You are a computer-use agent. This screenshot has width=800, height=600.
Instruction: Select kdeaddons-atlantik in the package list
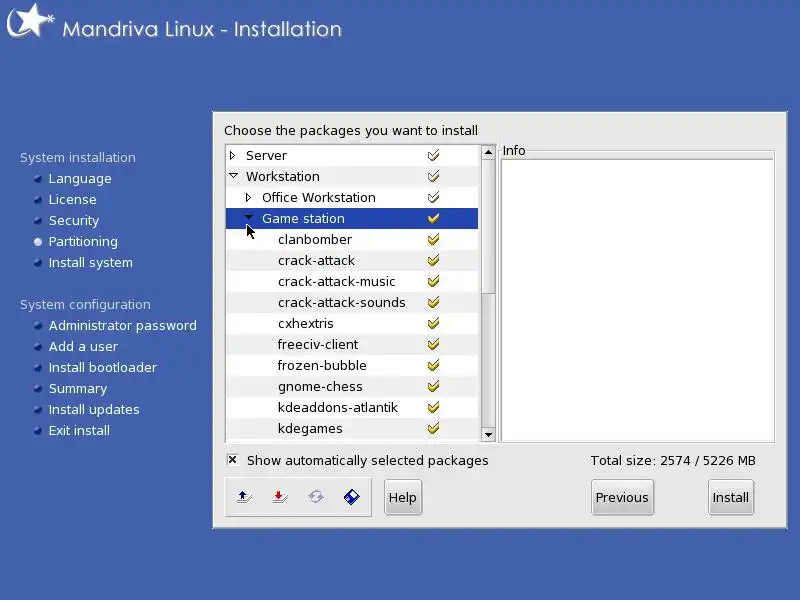[x=338, y=407]
